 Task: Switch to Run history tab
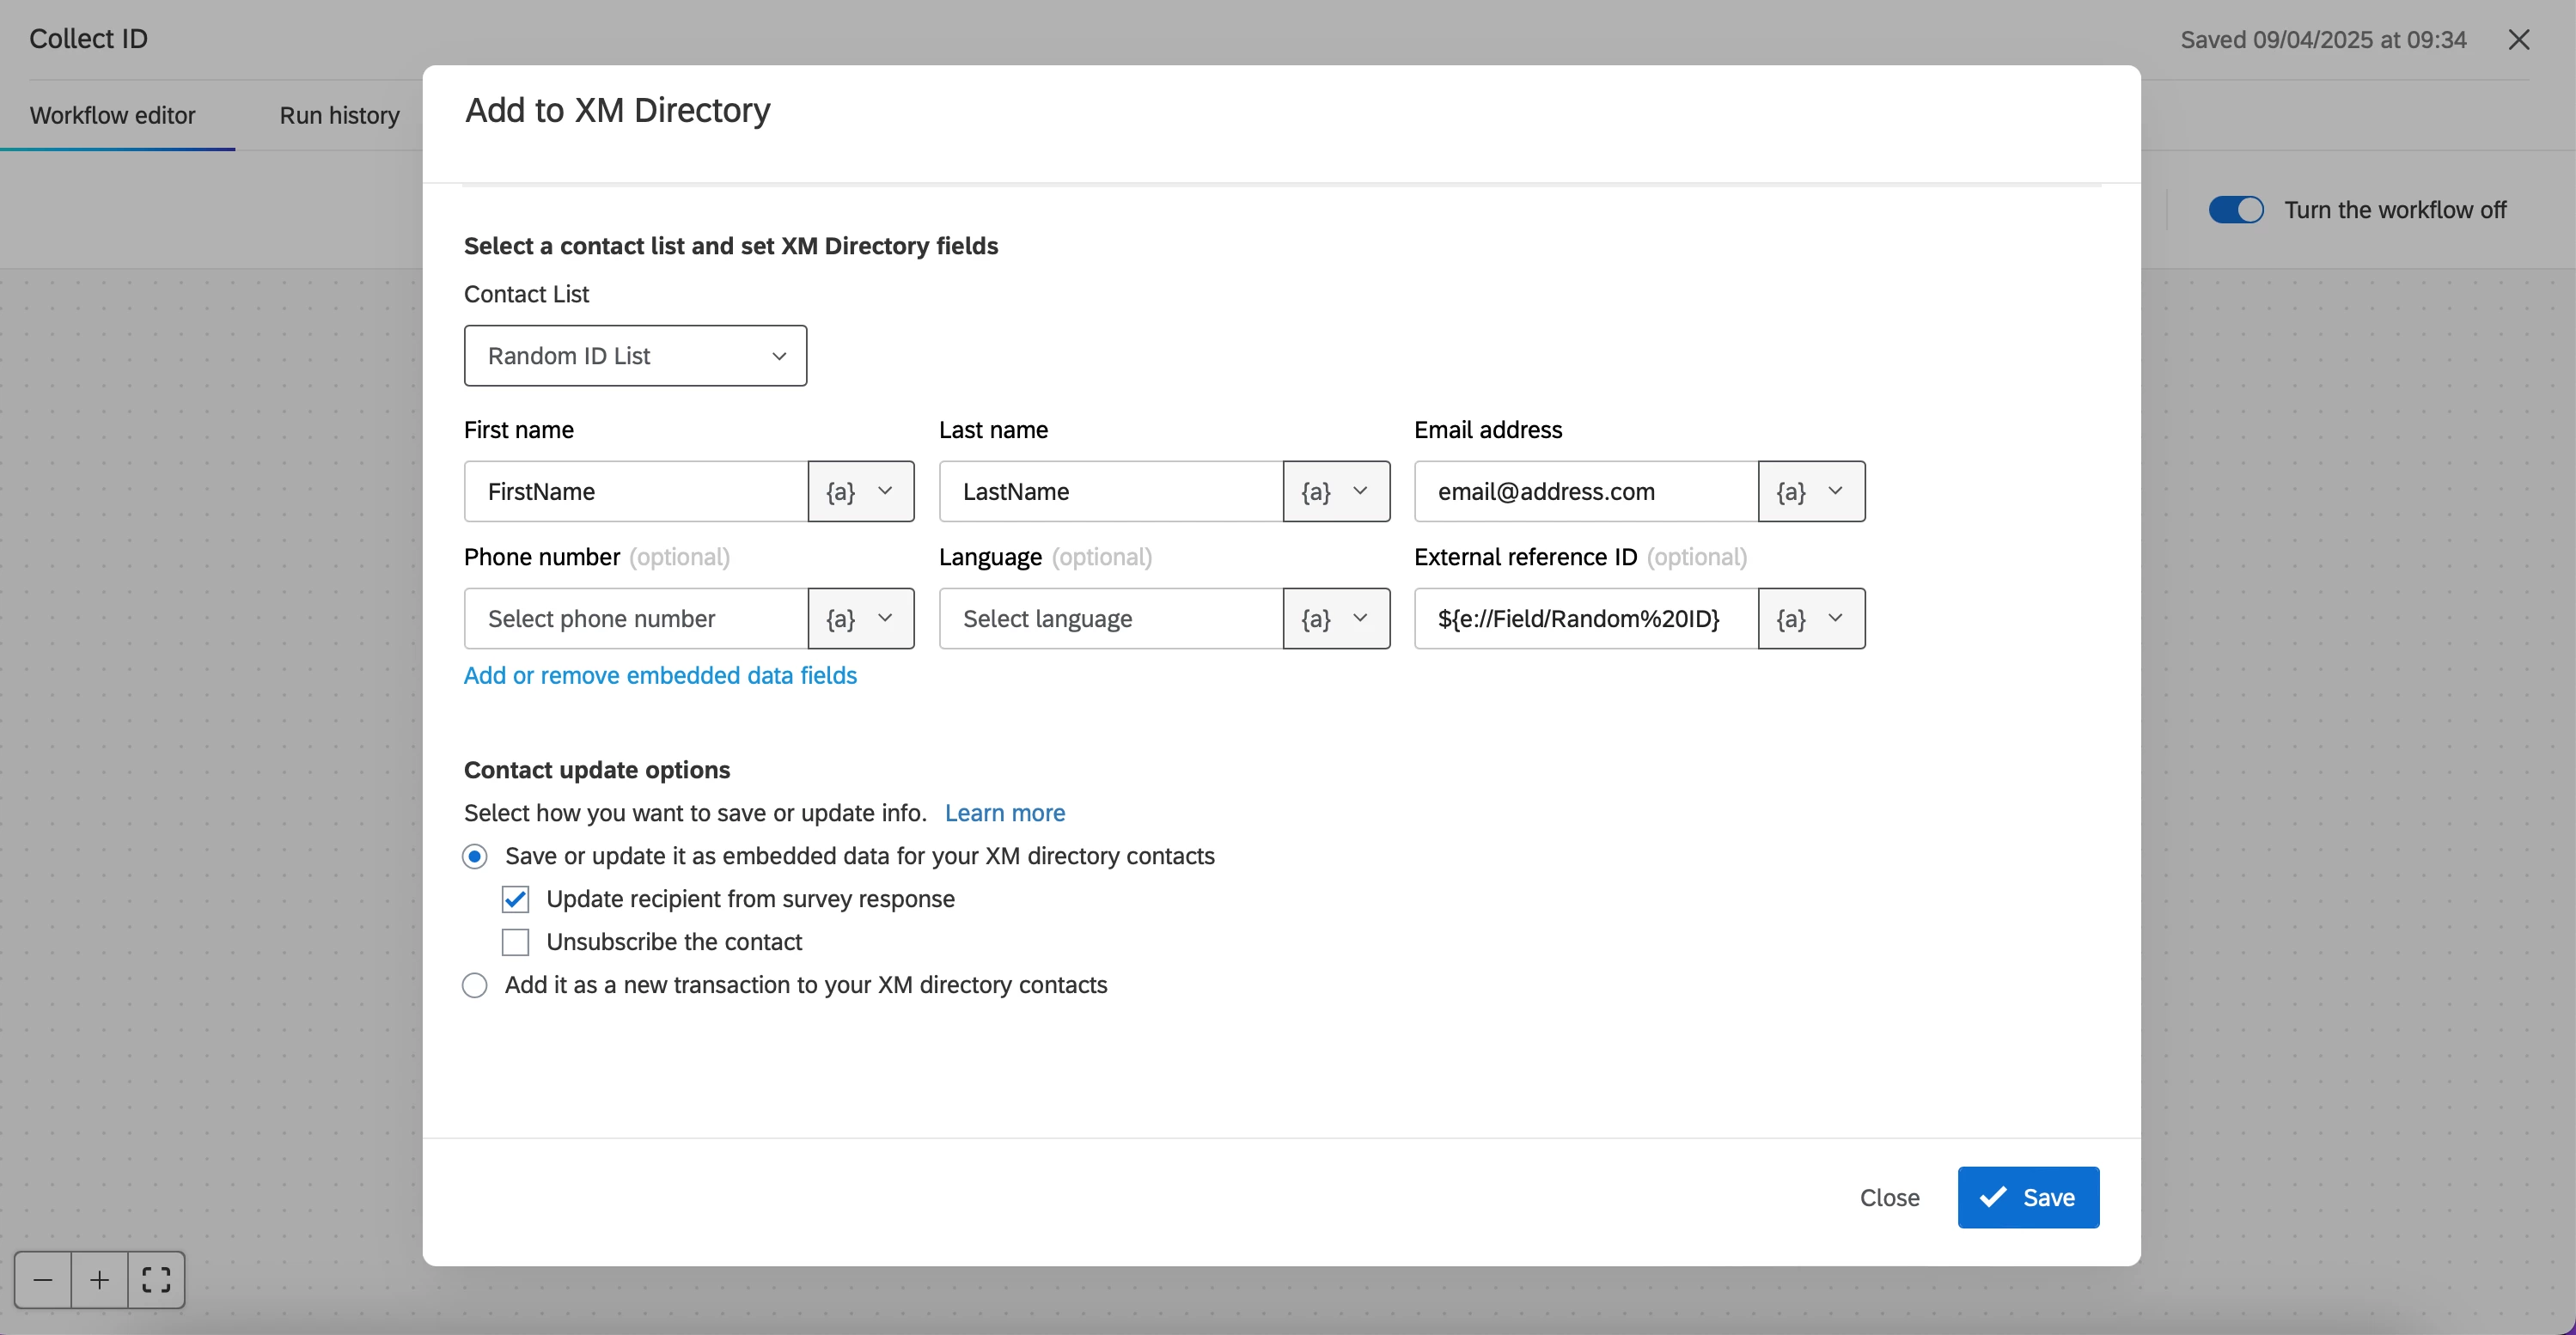(340, 115)
